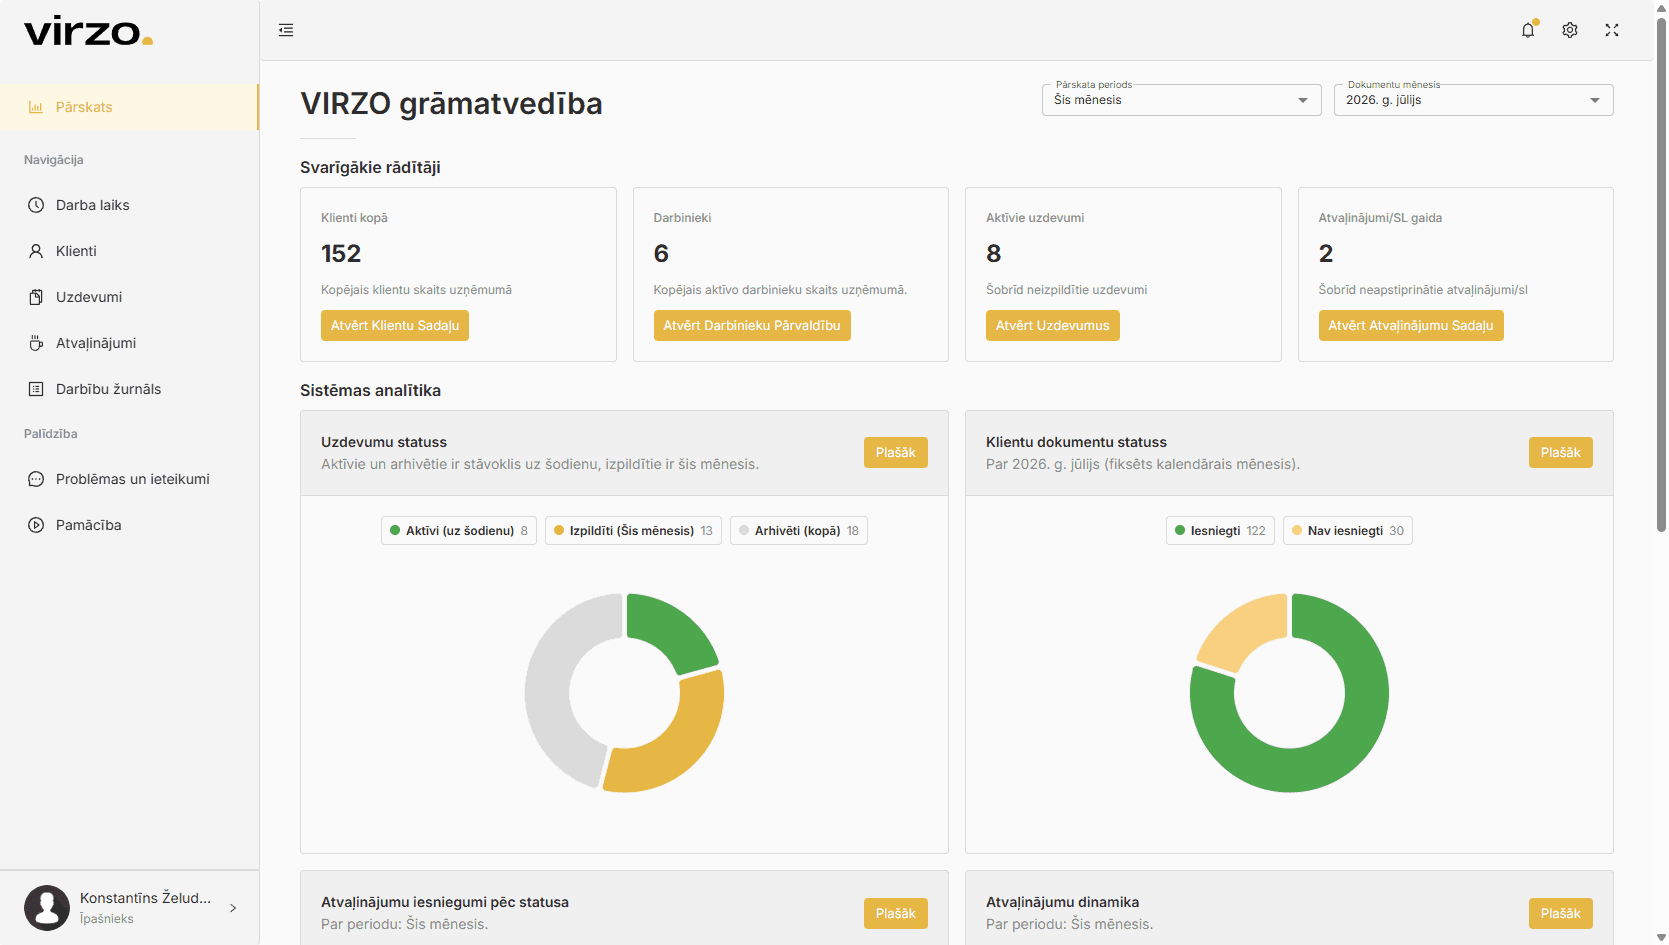This screenshot has height=945, width=1669.
Task: Expand the Konstantīns Želud... user profile chevron
Action: (x=233, y=908)
